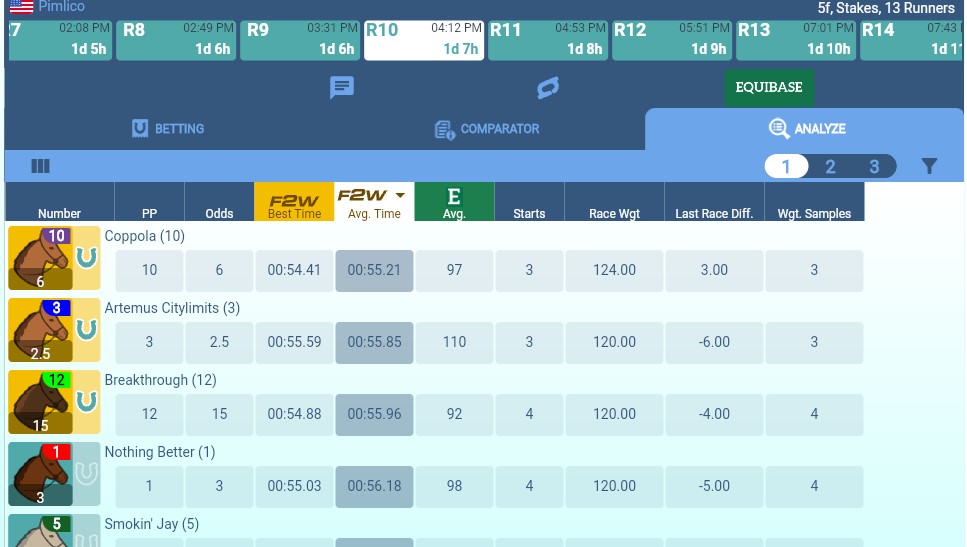The width and height of the screenshot is (967, 547).
Task: Sort by E Avg. column header
Action: [454, 202]
